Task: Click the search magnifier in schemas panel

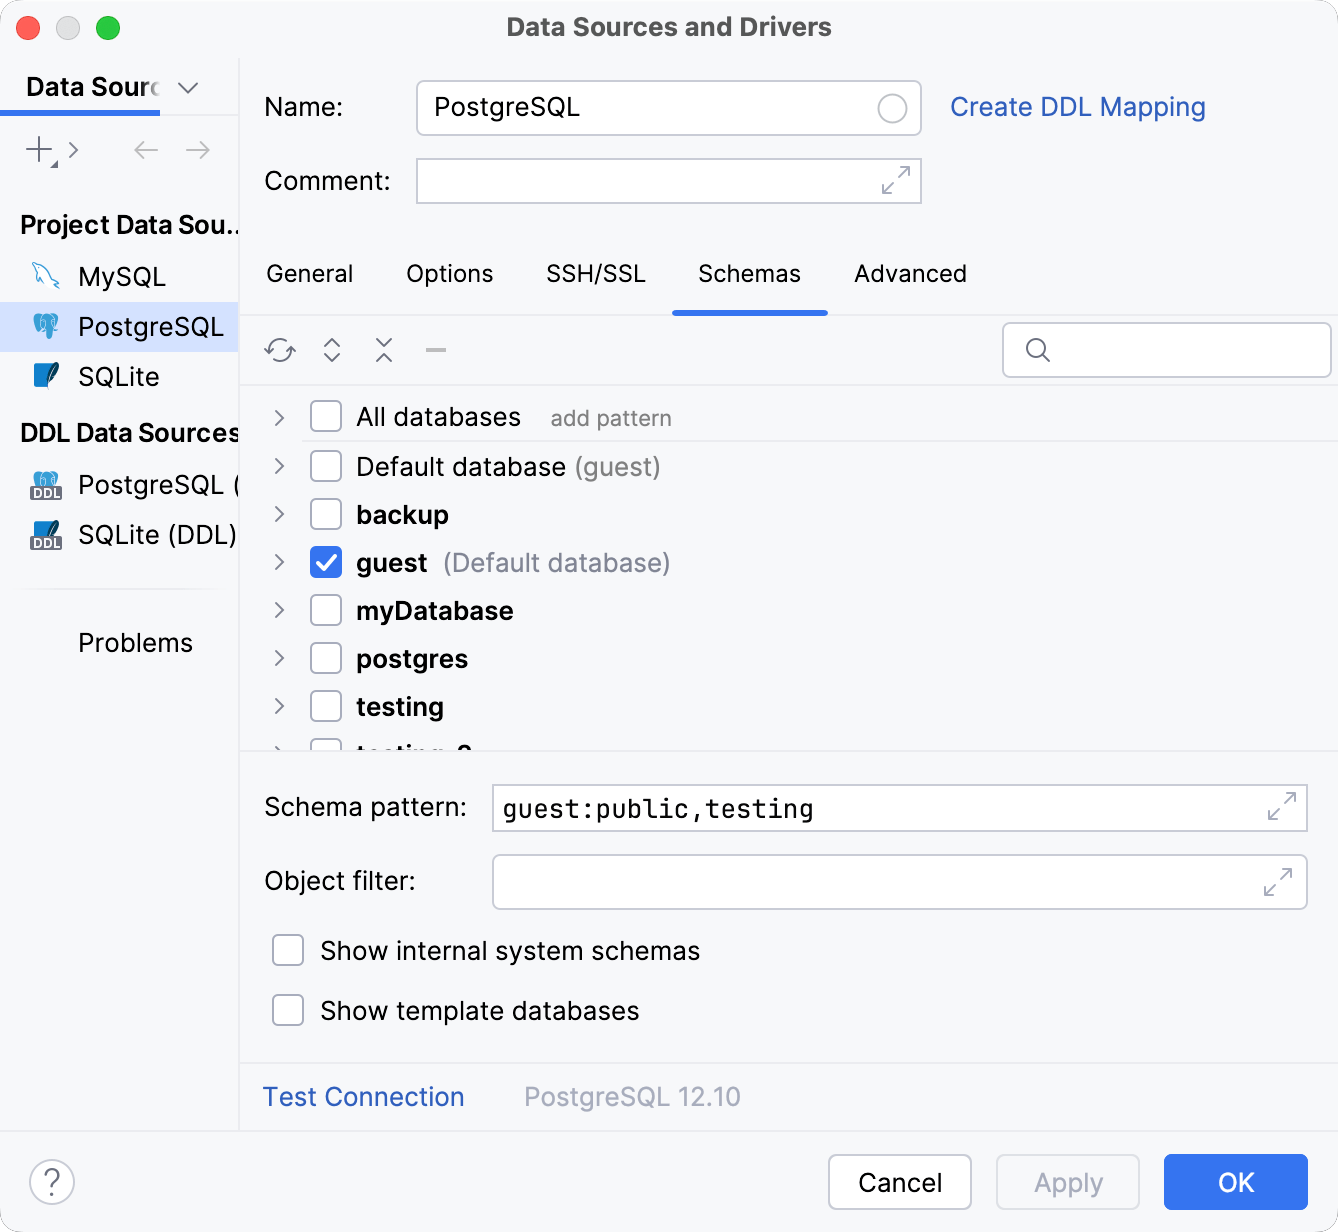Action: 1037,350
